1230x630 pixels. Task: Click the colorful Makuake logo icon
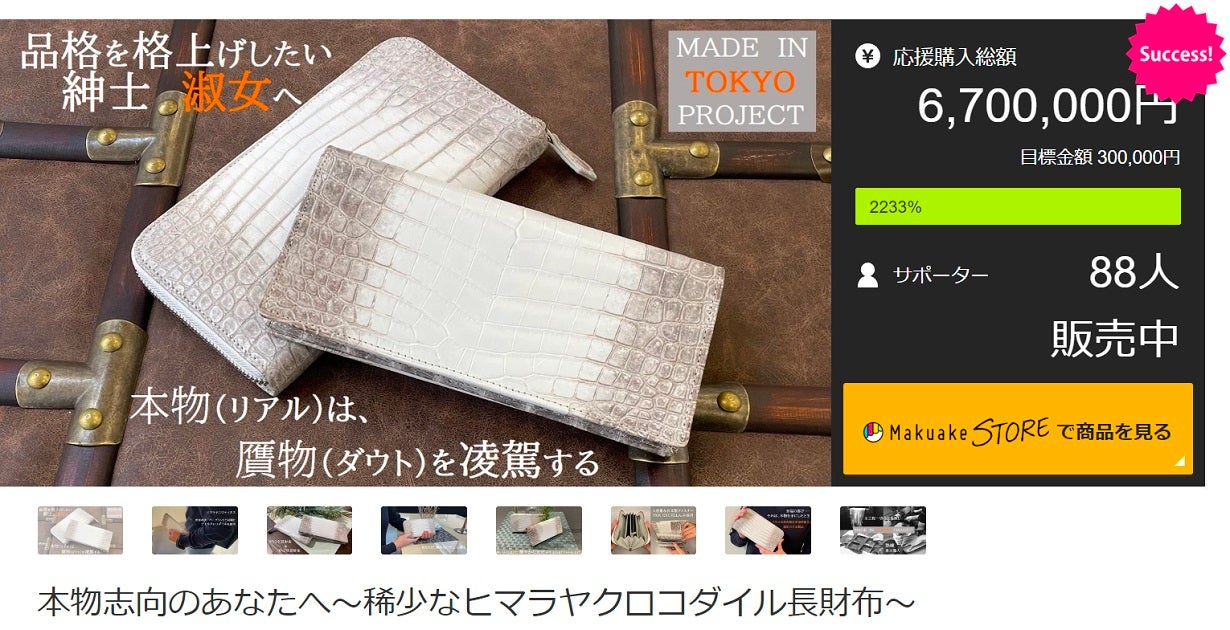click(x=873, y=432)
